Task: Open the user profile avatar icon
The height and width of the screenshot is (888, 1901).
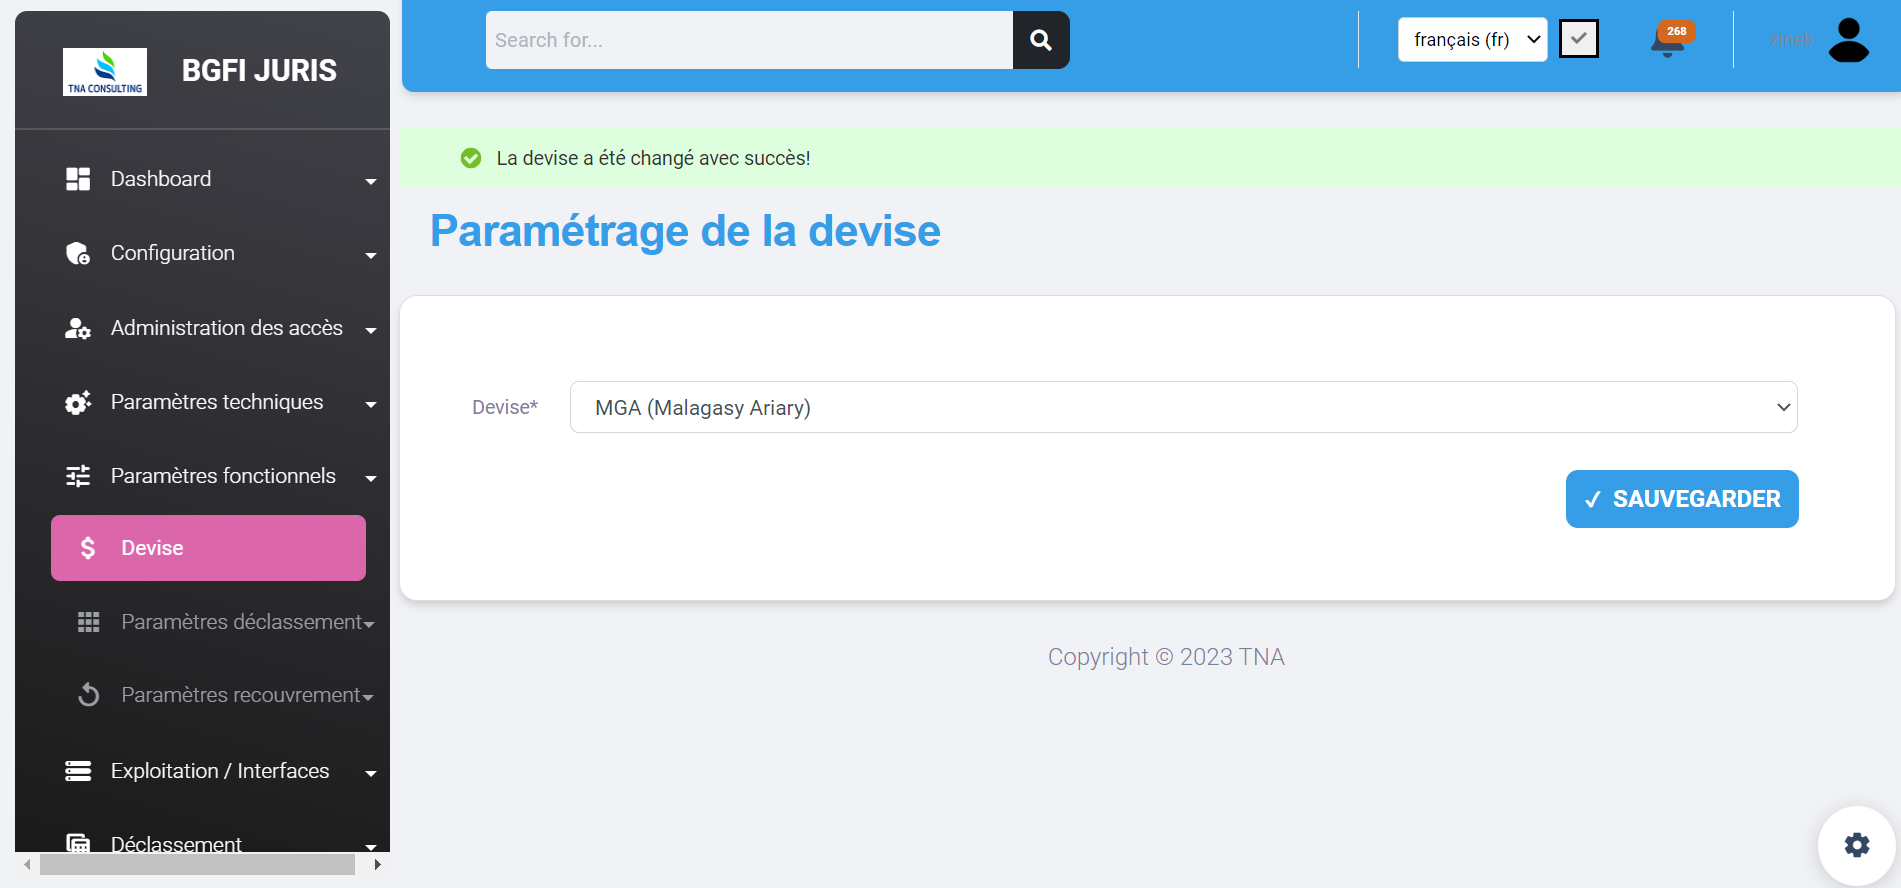Action: click(1848, 40)
